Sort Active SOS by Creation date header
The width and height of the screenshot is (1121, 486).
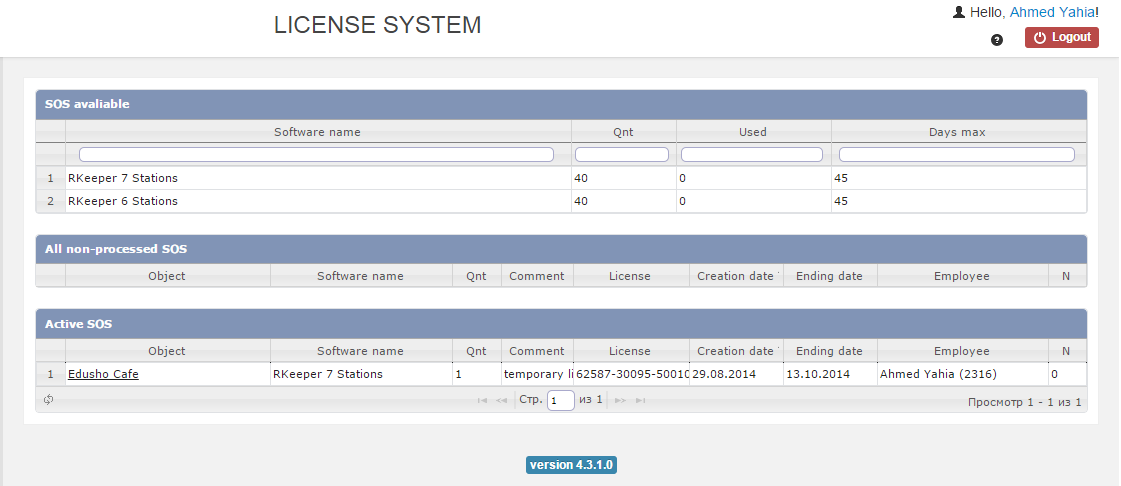[736, 351]
